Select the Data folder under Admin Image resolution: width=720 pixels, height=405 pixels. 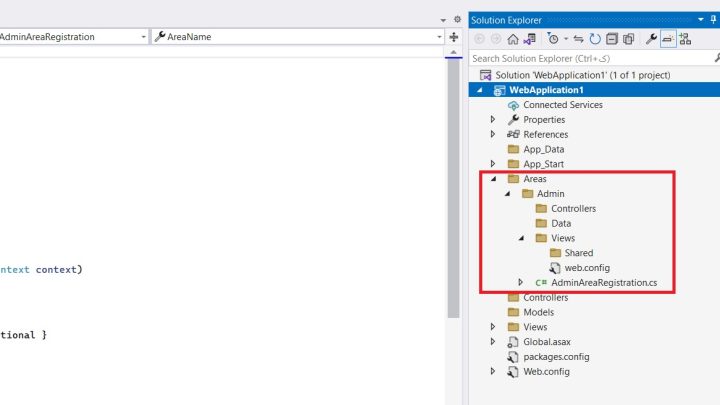[x=561, y=223]
